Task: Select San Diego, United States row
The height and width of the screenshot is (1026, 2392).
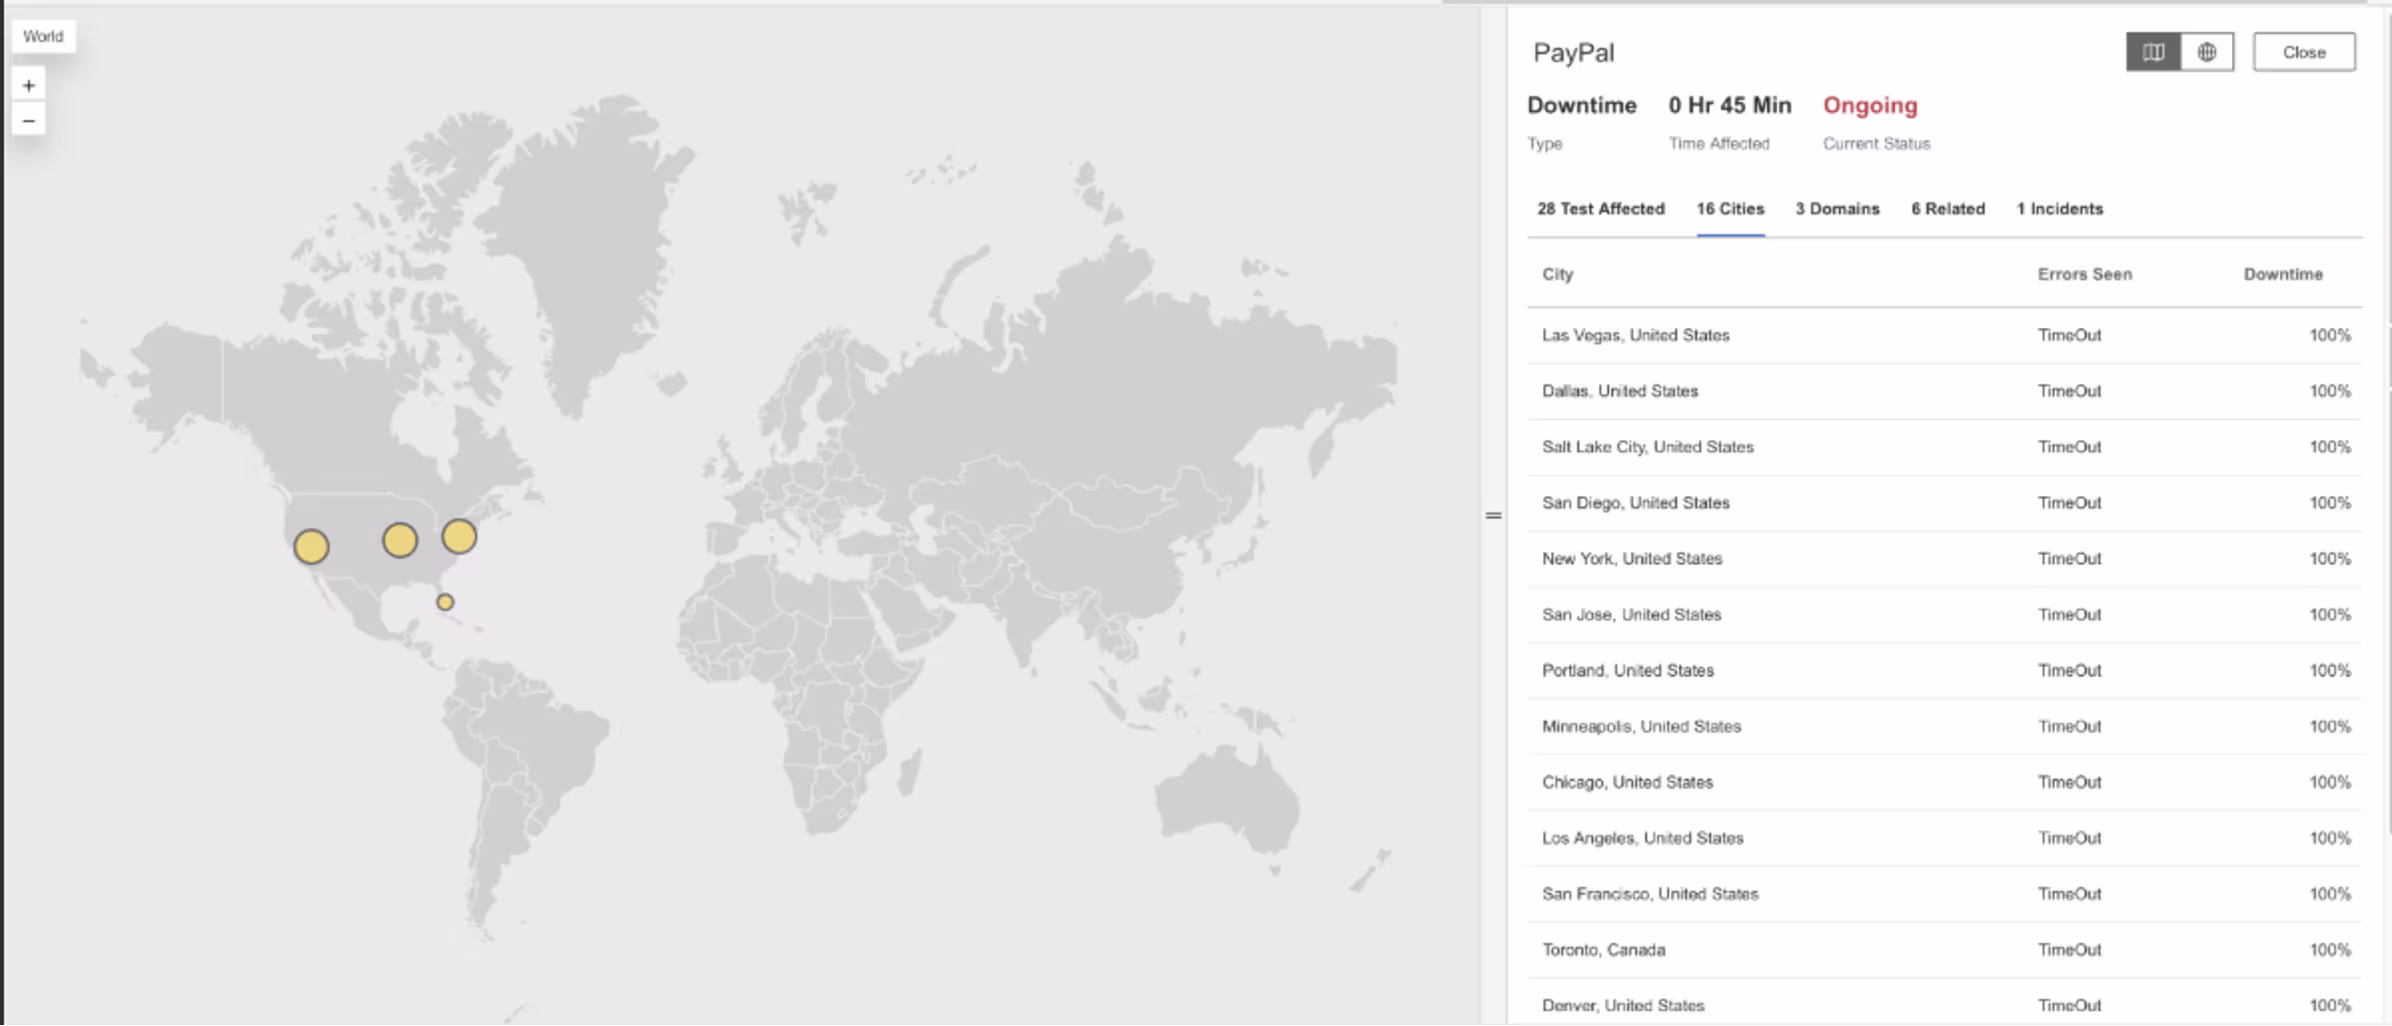Action: (1945, 503)
